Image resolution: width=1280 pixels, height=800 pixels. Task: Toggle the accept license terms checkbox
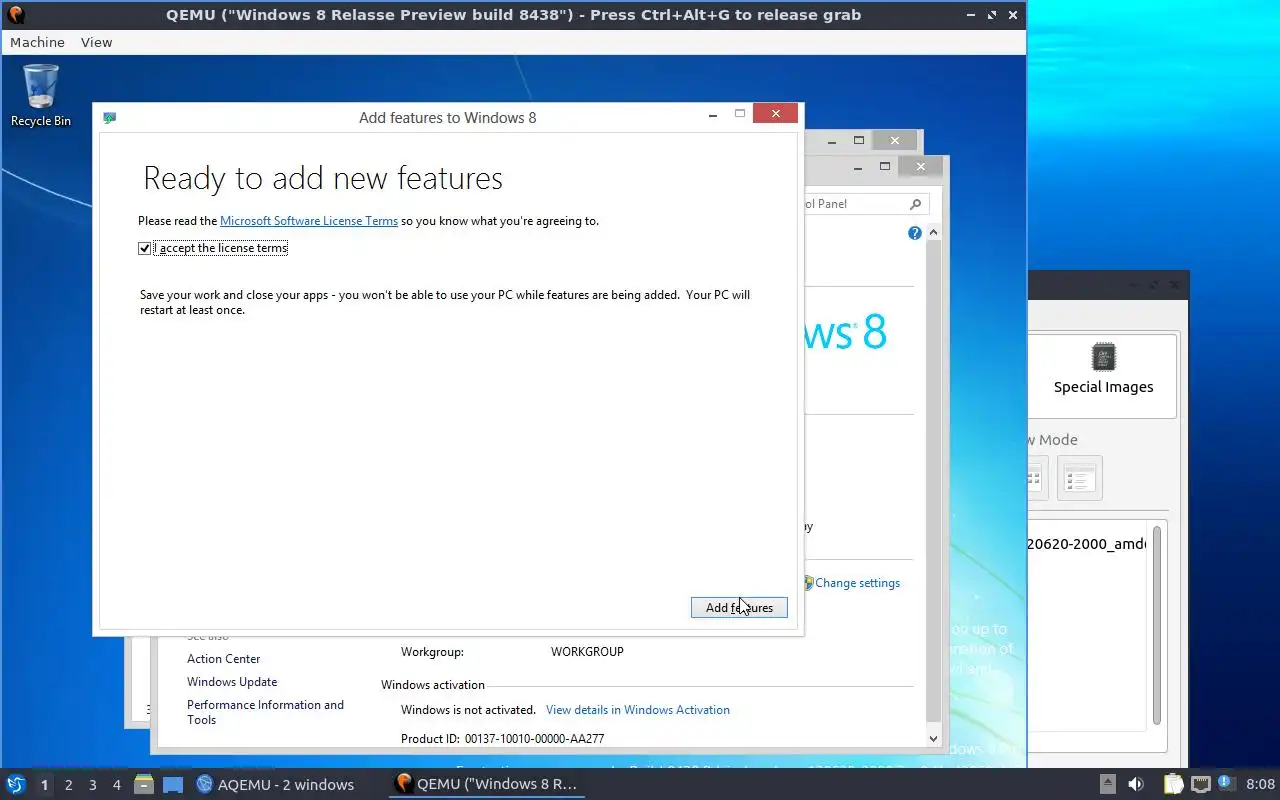tap(145, 248)
